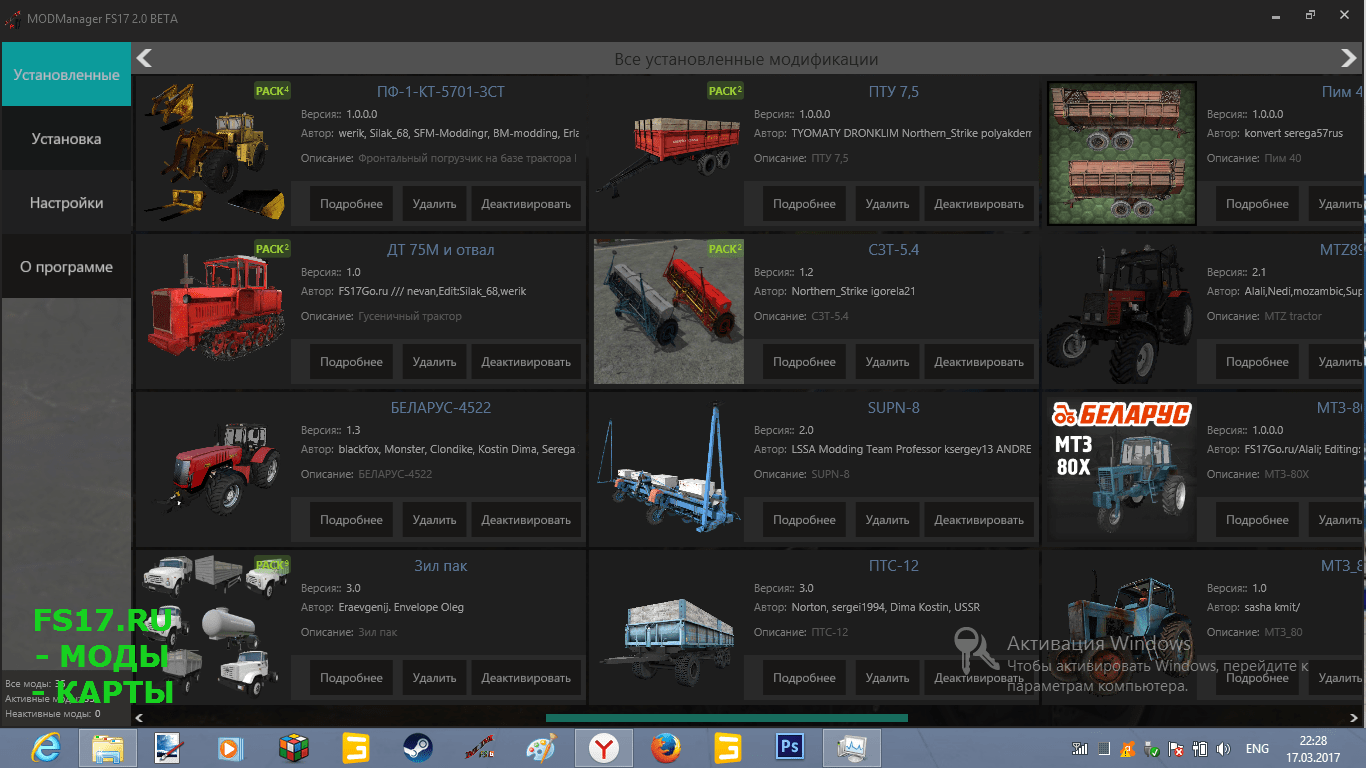Image resolution: width=1366 pixels, height=768 pixels.
Task: Switch to Установленные tab
Action: 66,75
